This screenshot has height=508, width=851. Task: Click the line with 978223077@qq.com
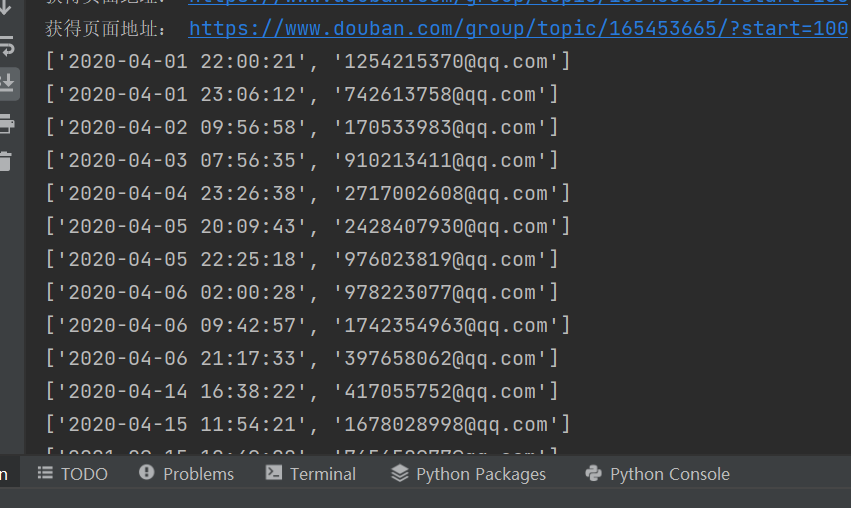(302, 293)
